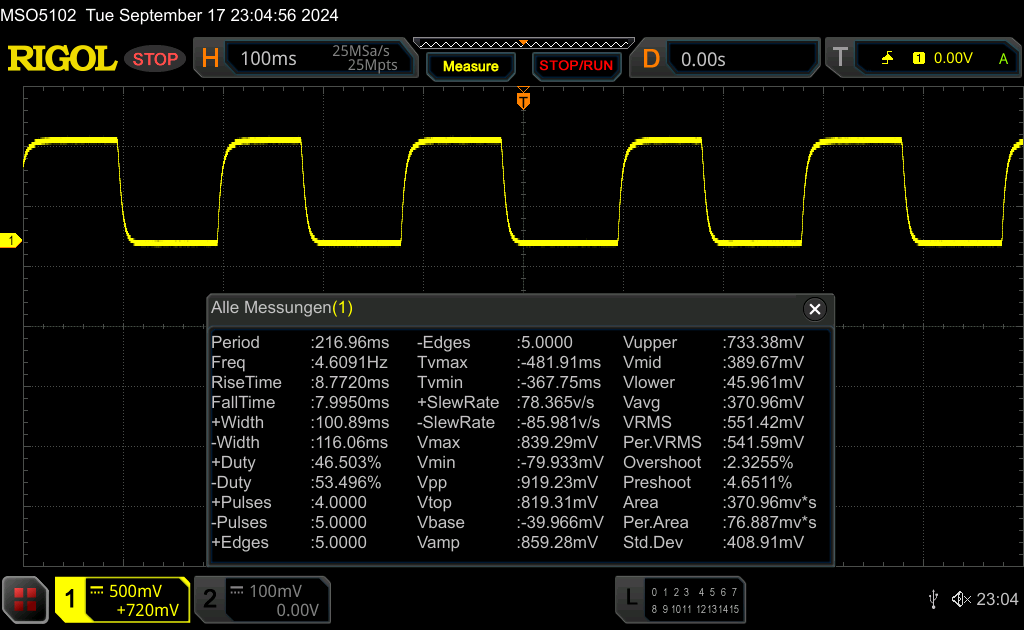Select the -SlewRate -85.981v/s measurement
Viewport: 1024px width, 630px height.
pyautogui.click(x=508, y=422)
